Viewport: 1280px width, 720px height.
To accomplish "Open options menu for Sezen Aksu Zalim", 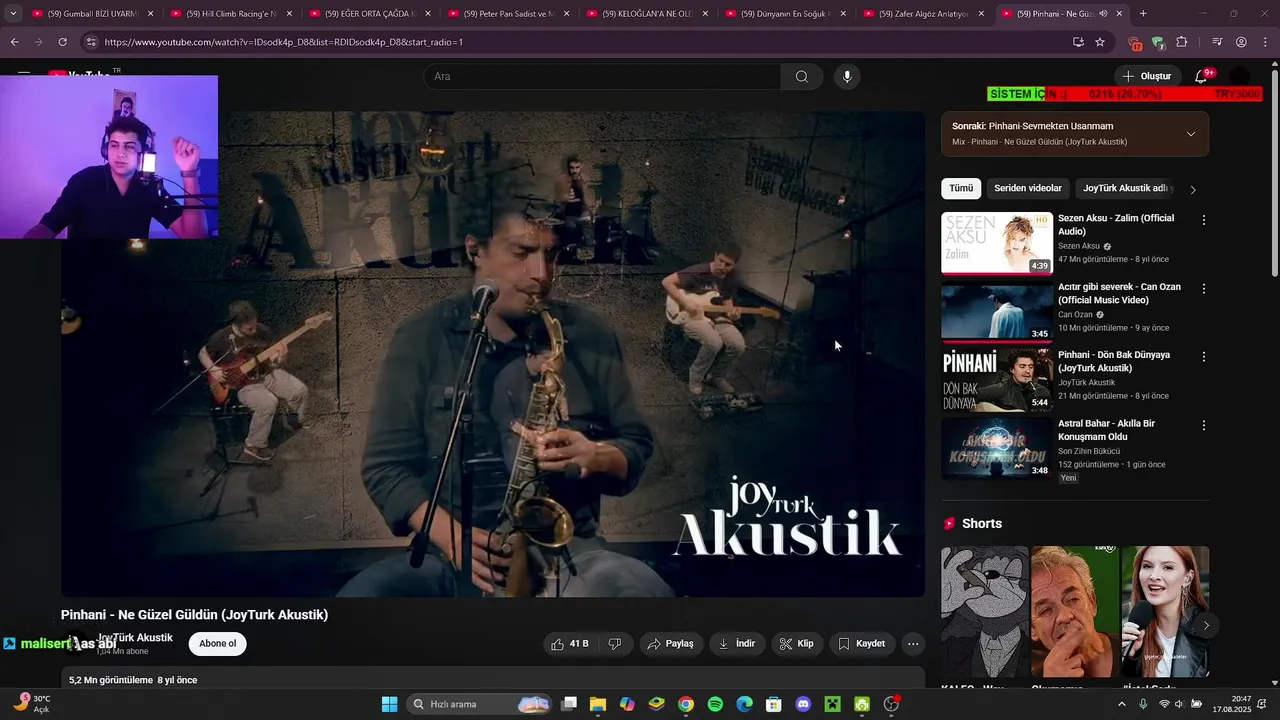I will [1204, 220].
